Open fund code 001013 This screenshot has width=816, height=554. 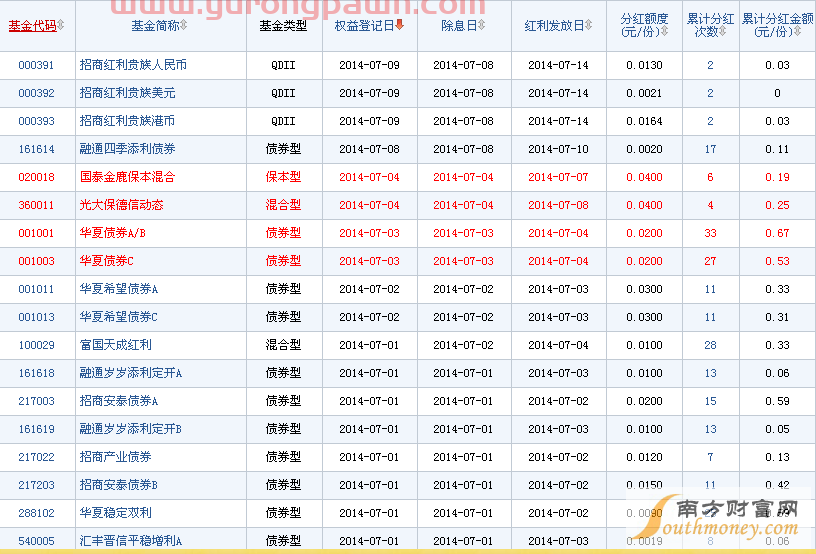tap(36, 318)
